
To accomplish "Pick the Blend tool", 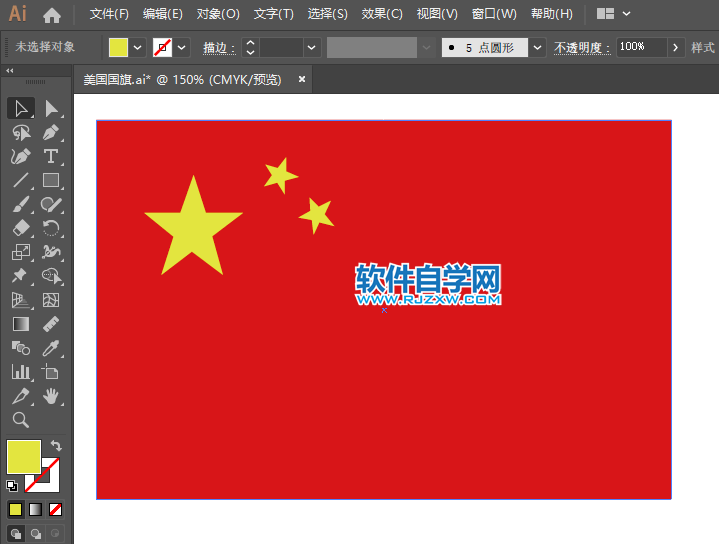I will (21, 348).
